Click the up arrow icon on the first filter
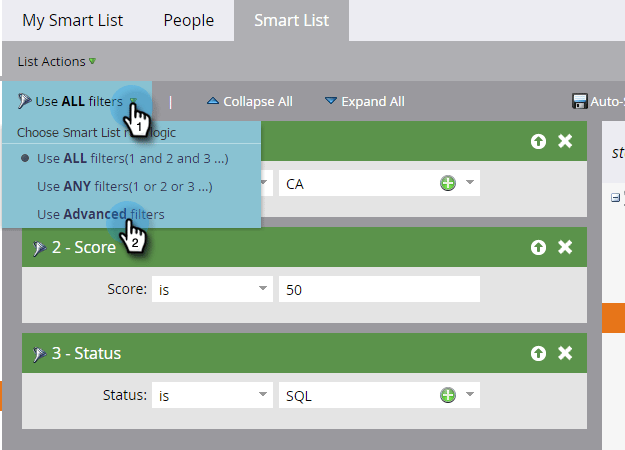This screenshot has height=450, width=625. pyautogui.click(x=539, y=141)
